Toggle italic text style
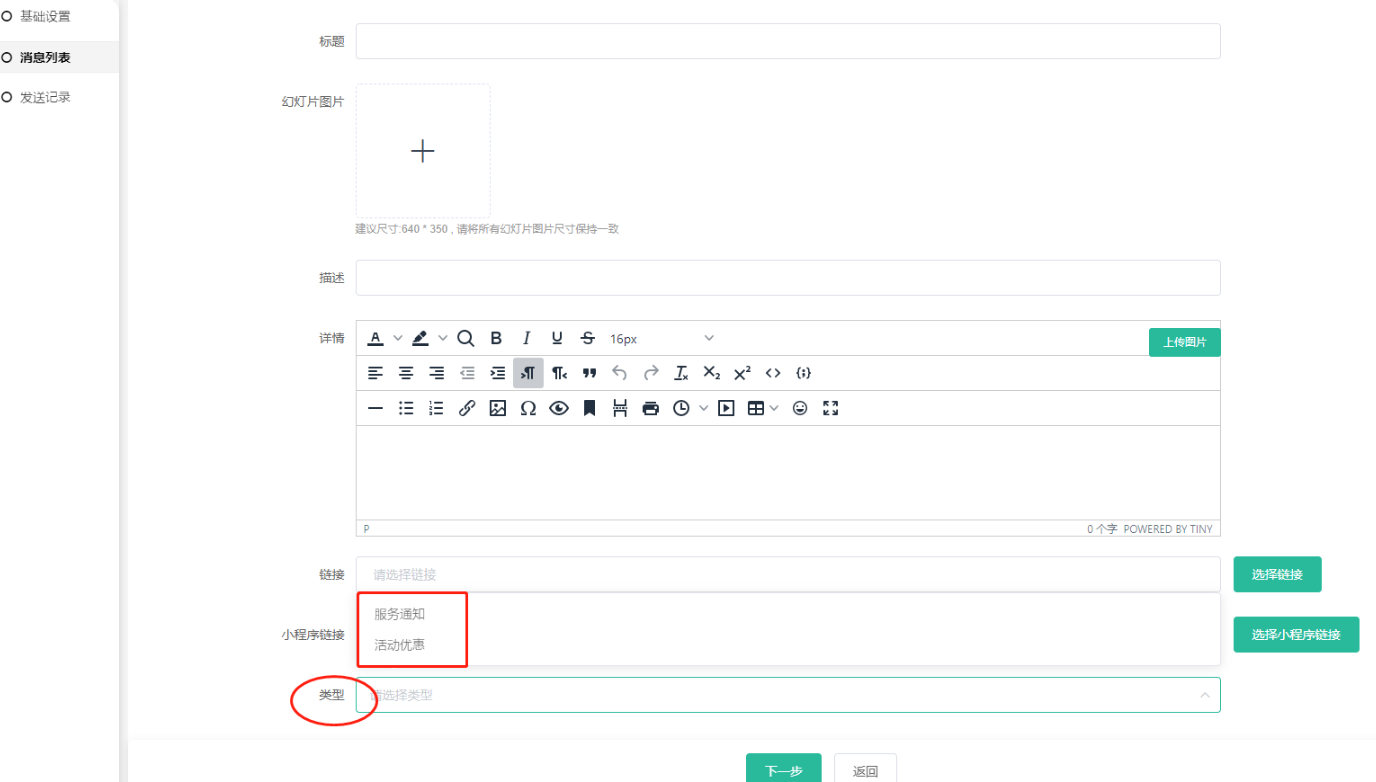 526,338
